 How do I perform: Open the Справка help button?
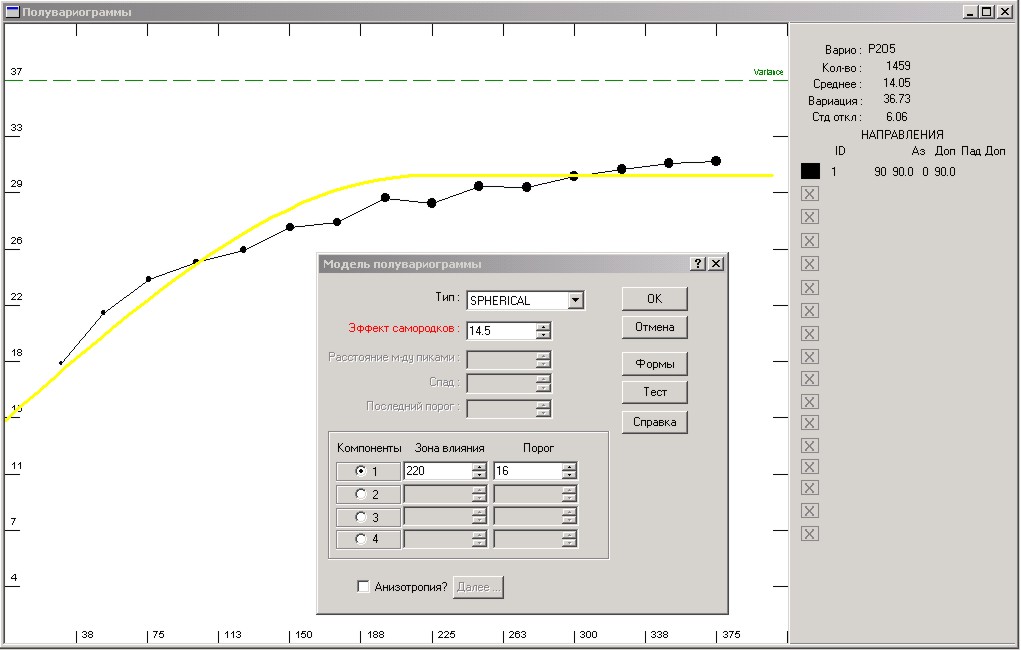pyautogui.click(x=654, y=421)
